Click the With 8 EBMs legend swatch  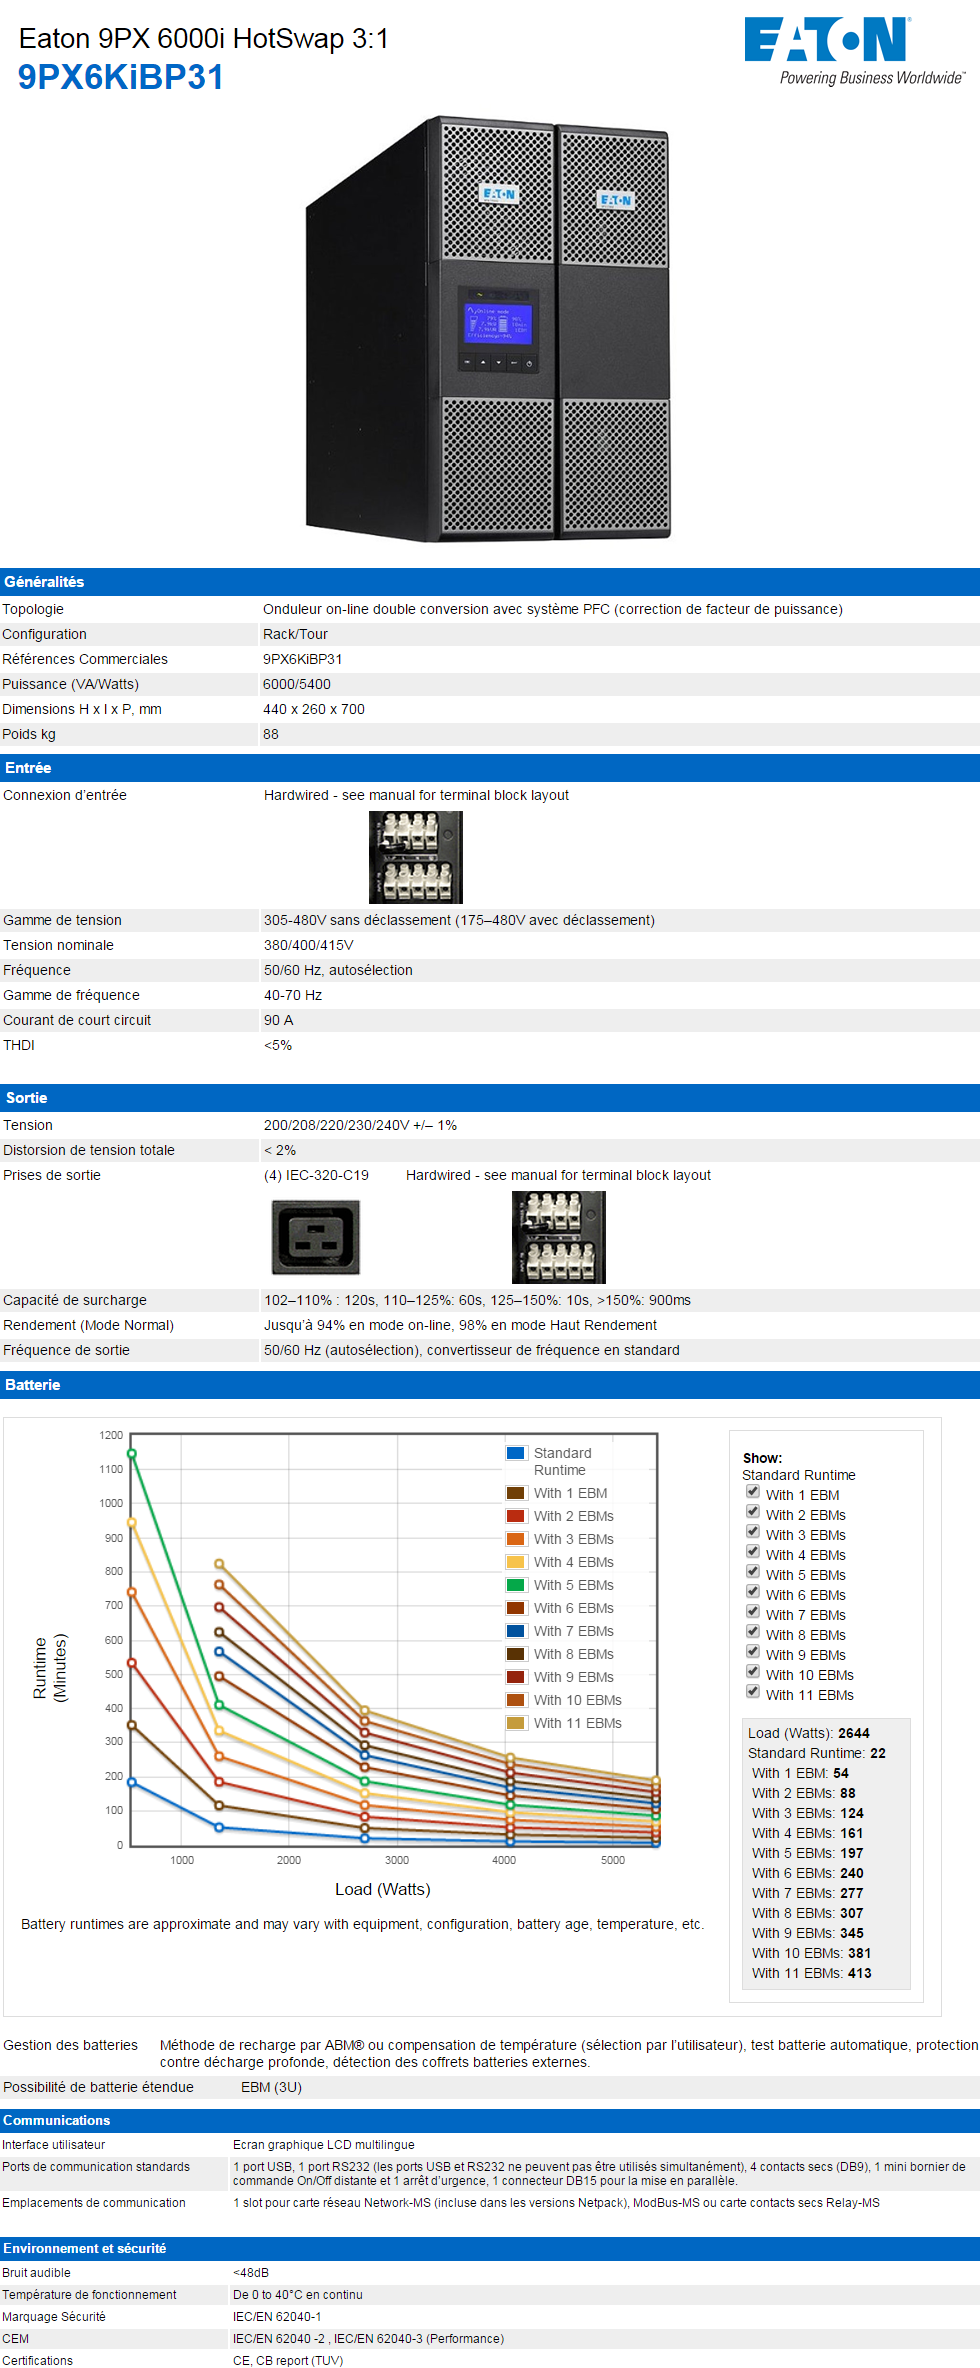pos(516,1654)
